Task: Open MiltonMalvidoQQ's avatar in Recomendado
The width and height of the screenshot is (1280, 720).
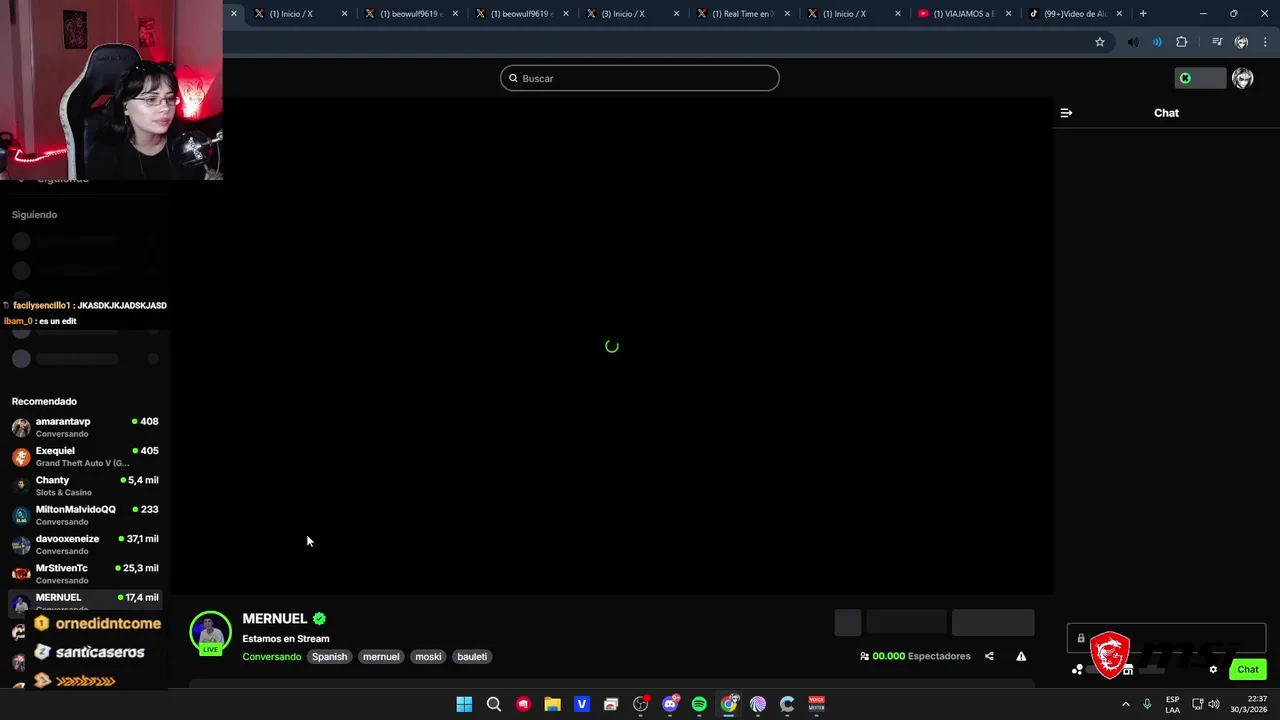Action: point(21,516)
